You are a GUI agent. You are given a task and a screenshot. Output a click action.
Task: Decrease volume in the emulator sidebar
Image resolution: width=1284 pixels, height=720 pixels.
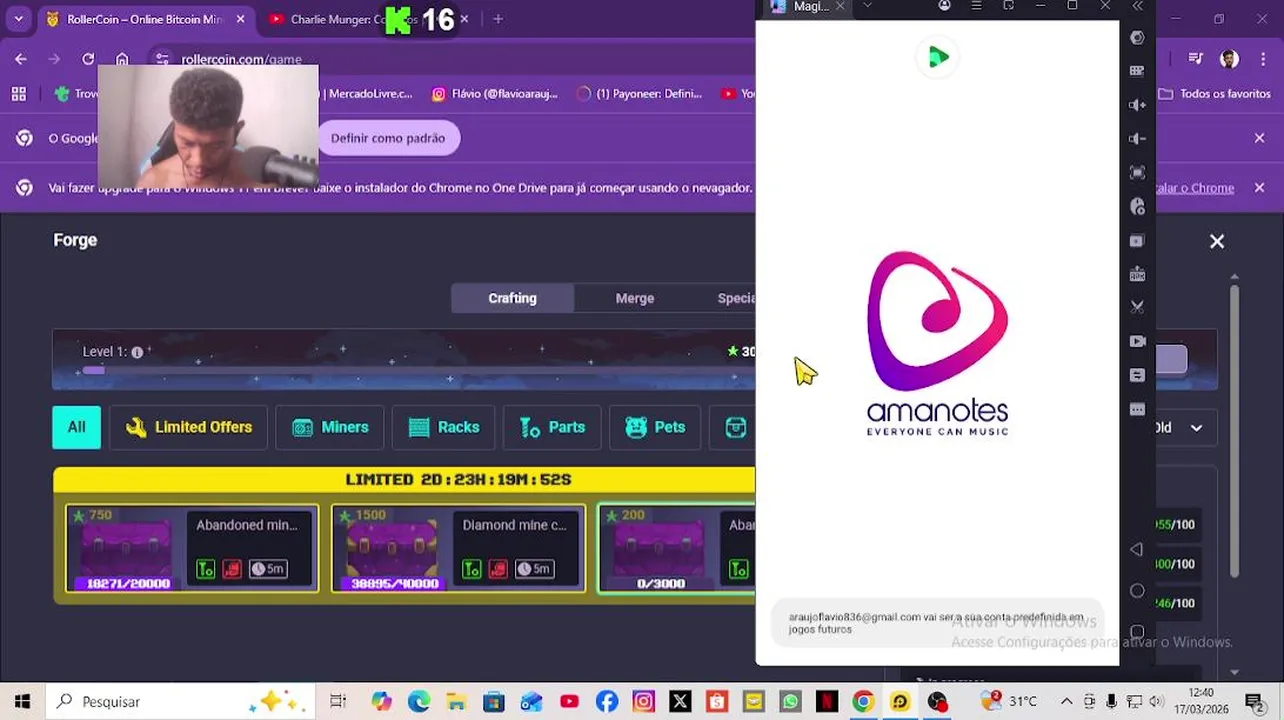[1137, 139]
